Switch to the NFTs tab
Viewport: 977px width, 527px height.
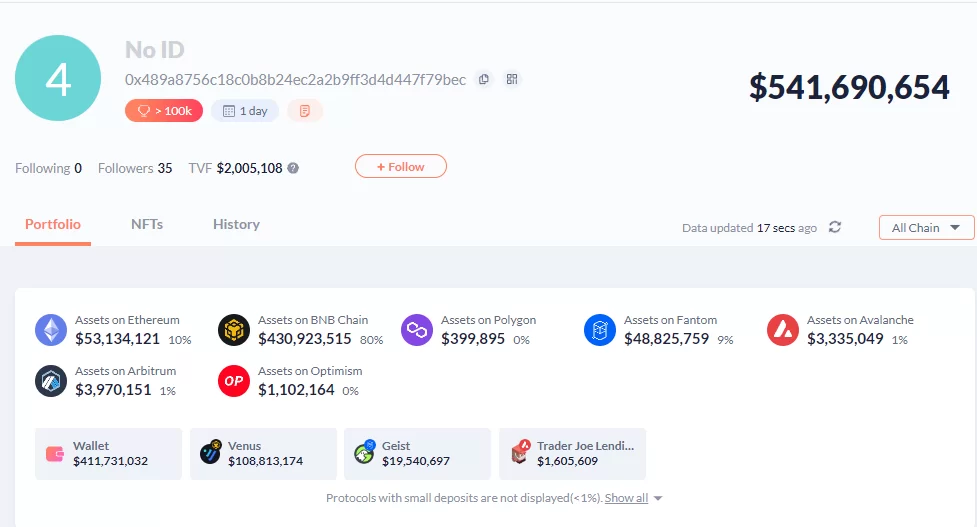tap(147, 225)
